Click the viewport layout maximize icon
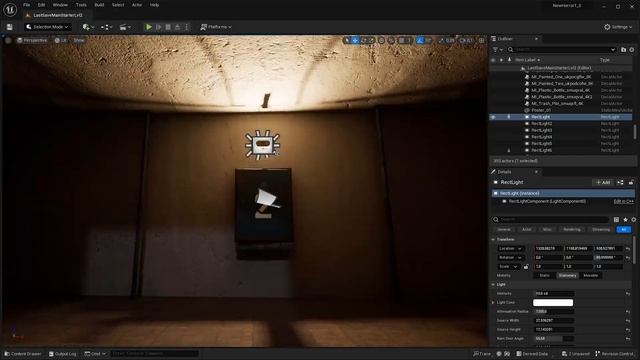This screenshot has width=640, height=360. pyautogui.click(x=482, y=40)
